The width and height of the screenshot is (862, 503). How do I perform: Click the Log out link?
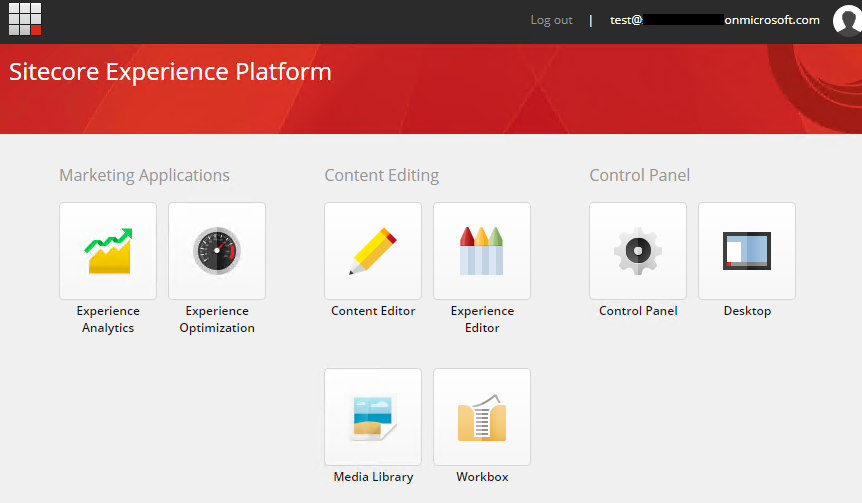(x=551, y=20)
